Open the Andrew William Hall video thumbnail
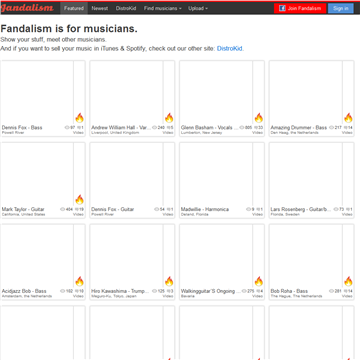The height and width of the screenshot is (360, 360). pos(126,92)
